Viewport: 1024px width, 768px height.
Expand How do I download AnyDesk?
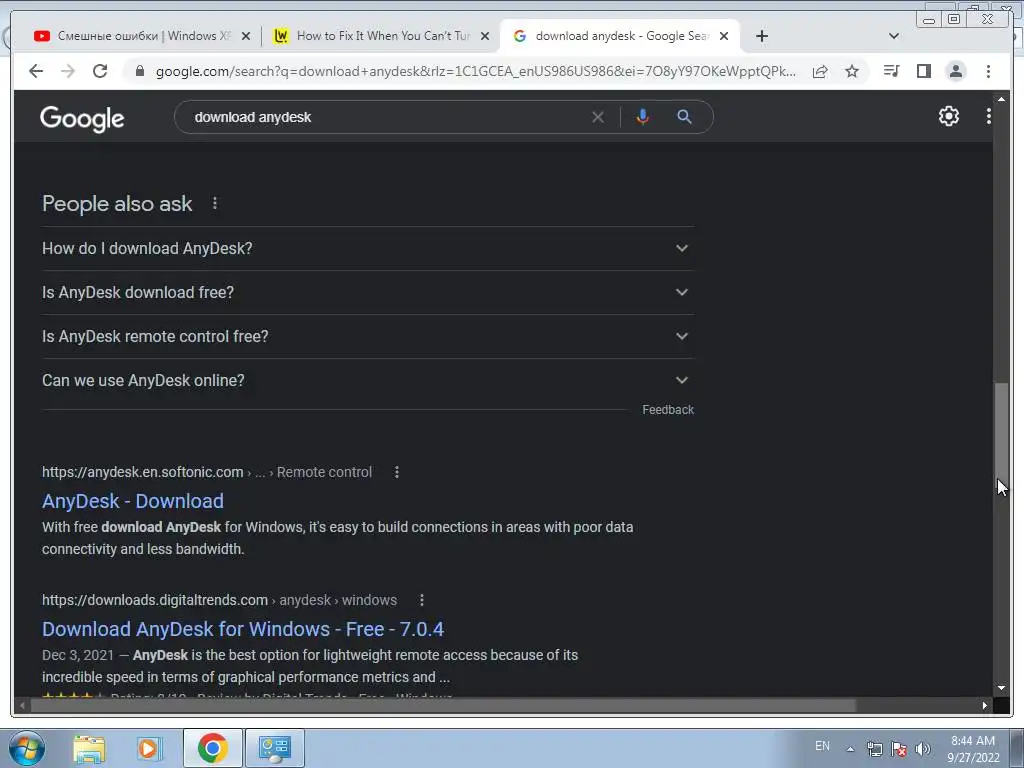368,249
